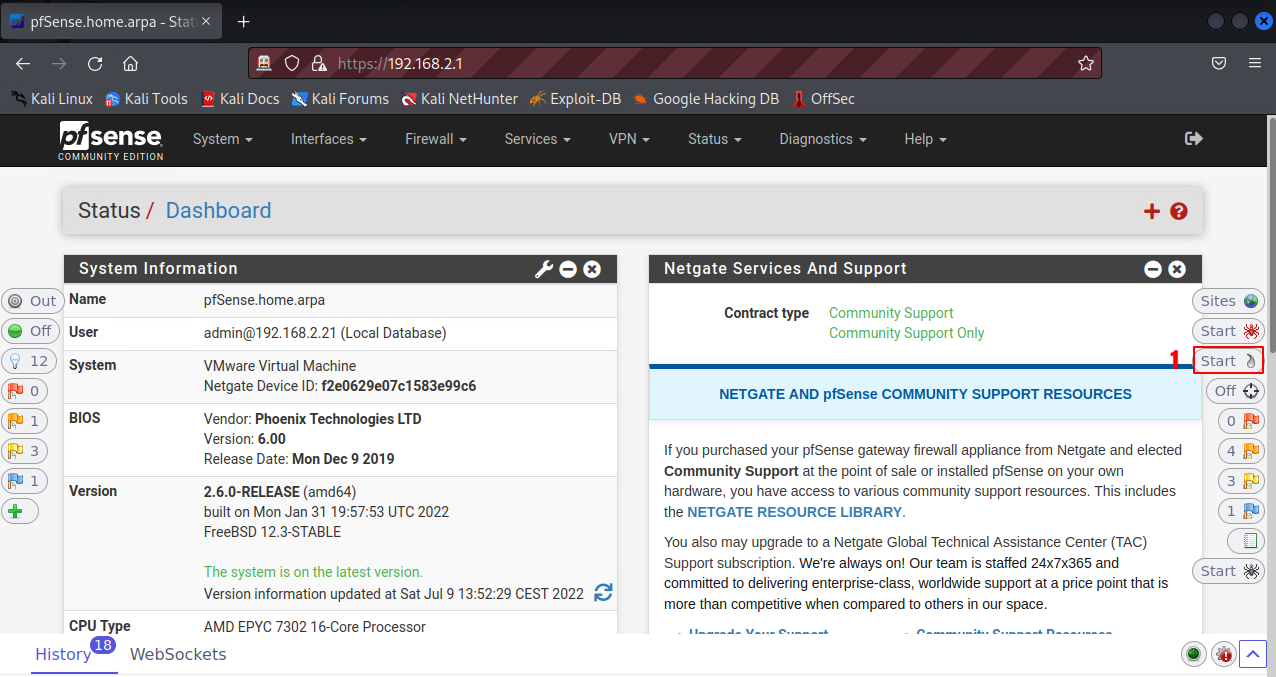Open the Diagnostics dropdown menu
The width and height of the screenshot is (1276, 677).
click(822, 139)
